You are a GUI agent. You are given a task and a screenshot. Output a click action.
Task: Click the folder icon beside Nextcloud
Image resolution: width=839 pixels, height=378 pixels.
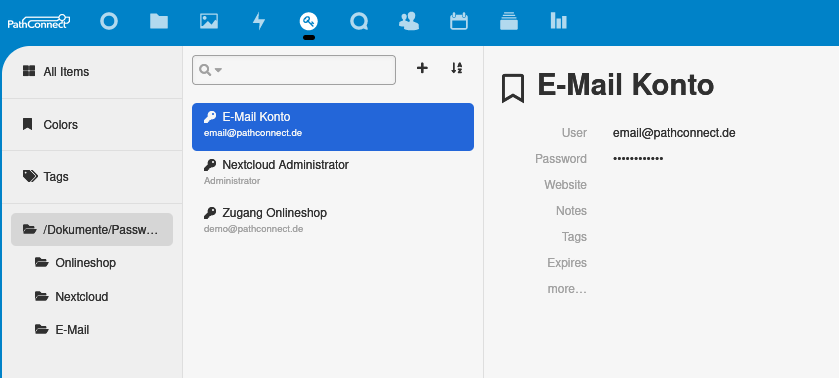coord(41,296)
